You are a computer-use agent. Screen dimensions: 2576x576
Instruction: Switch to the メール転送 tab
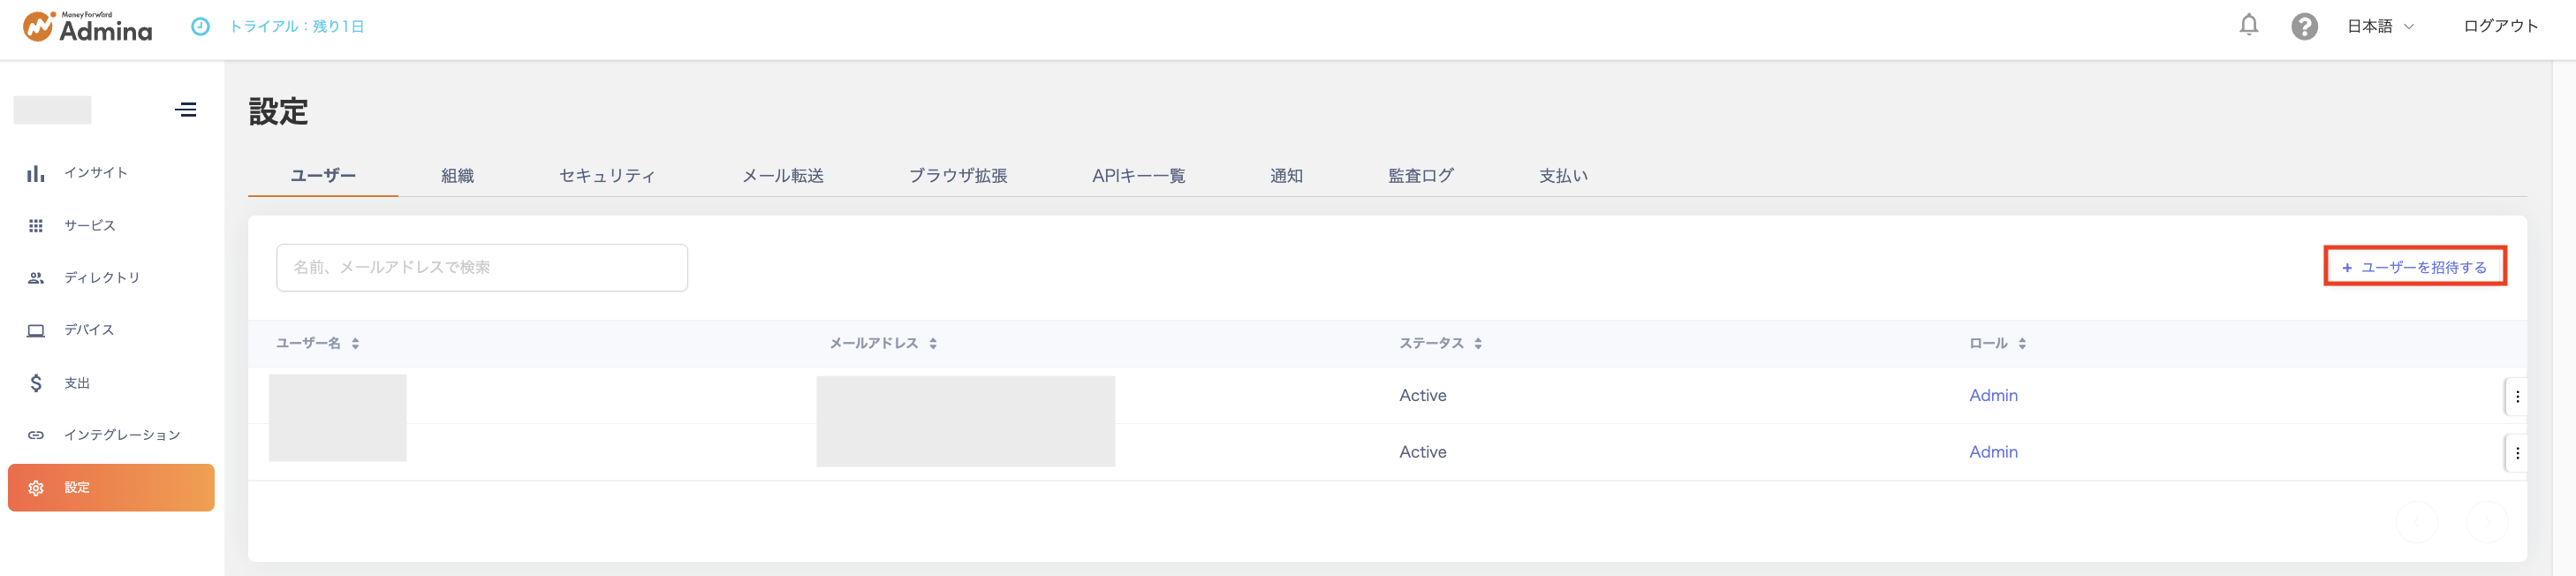click(782, 176)
